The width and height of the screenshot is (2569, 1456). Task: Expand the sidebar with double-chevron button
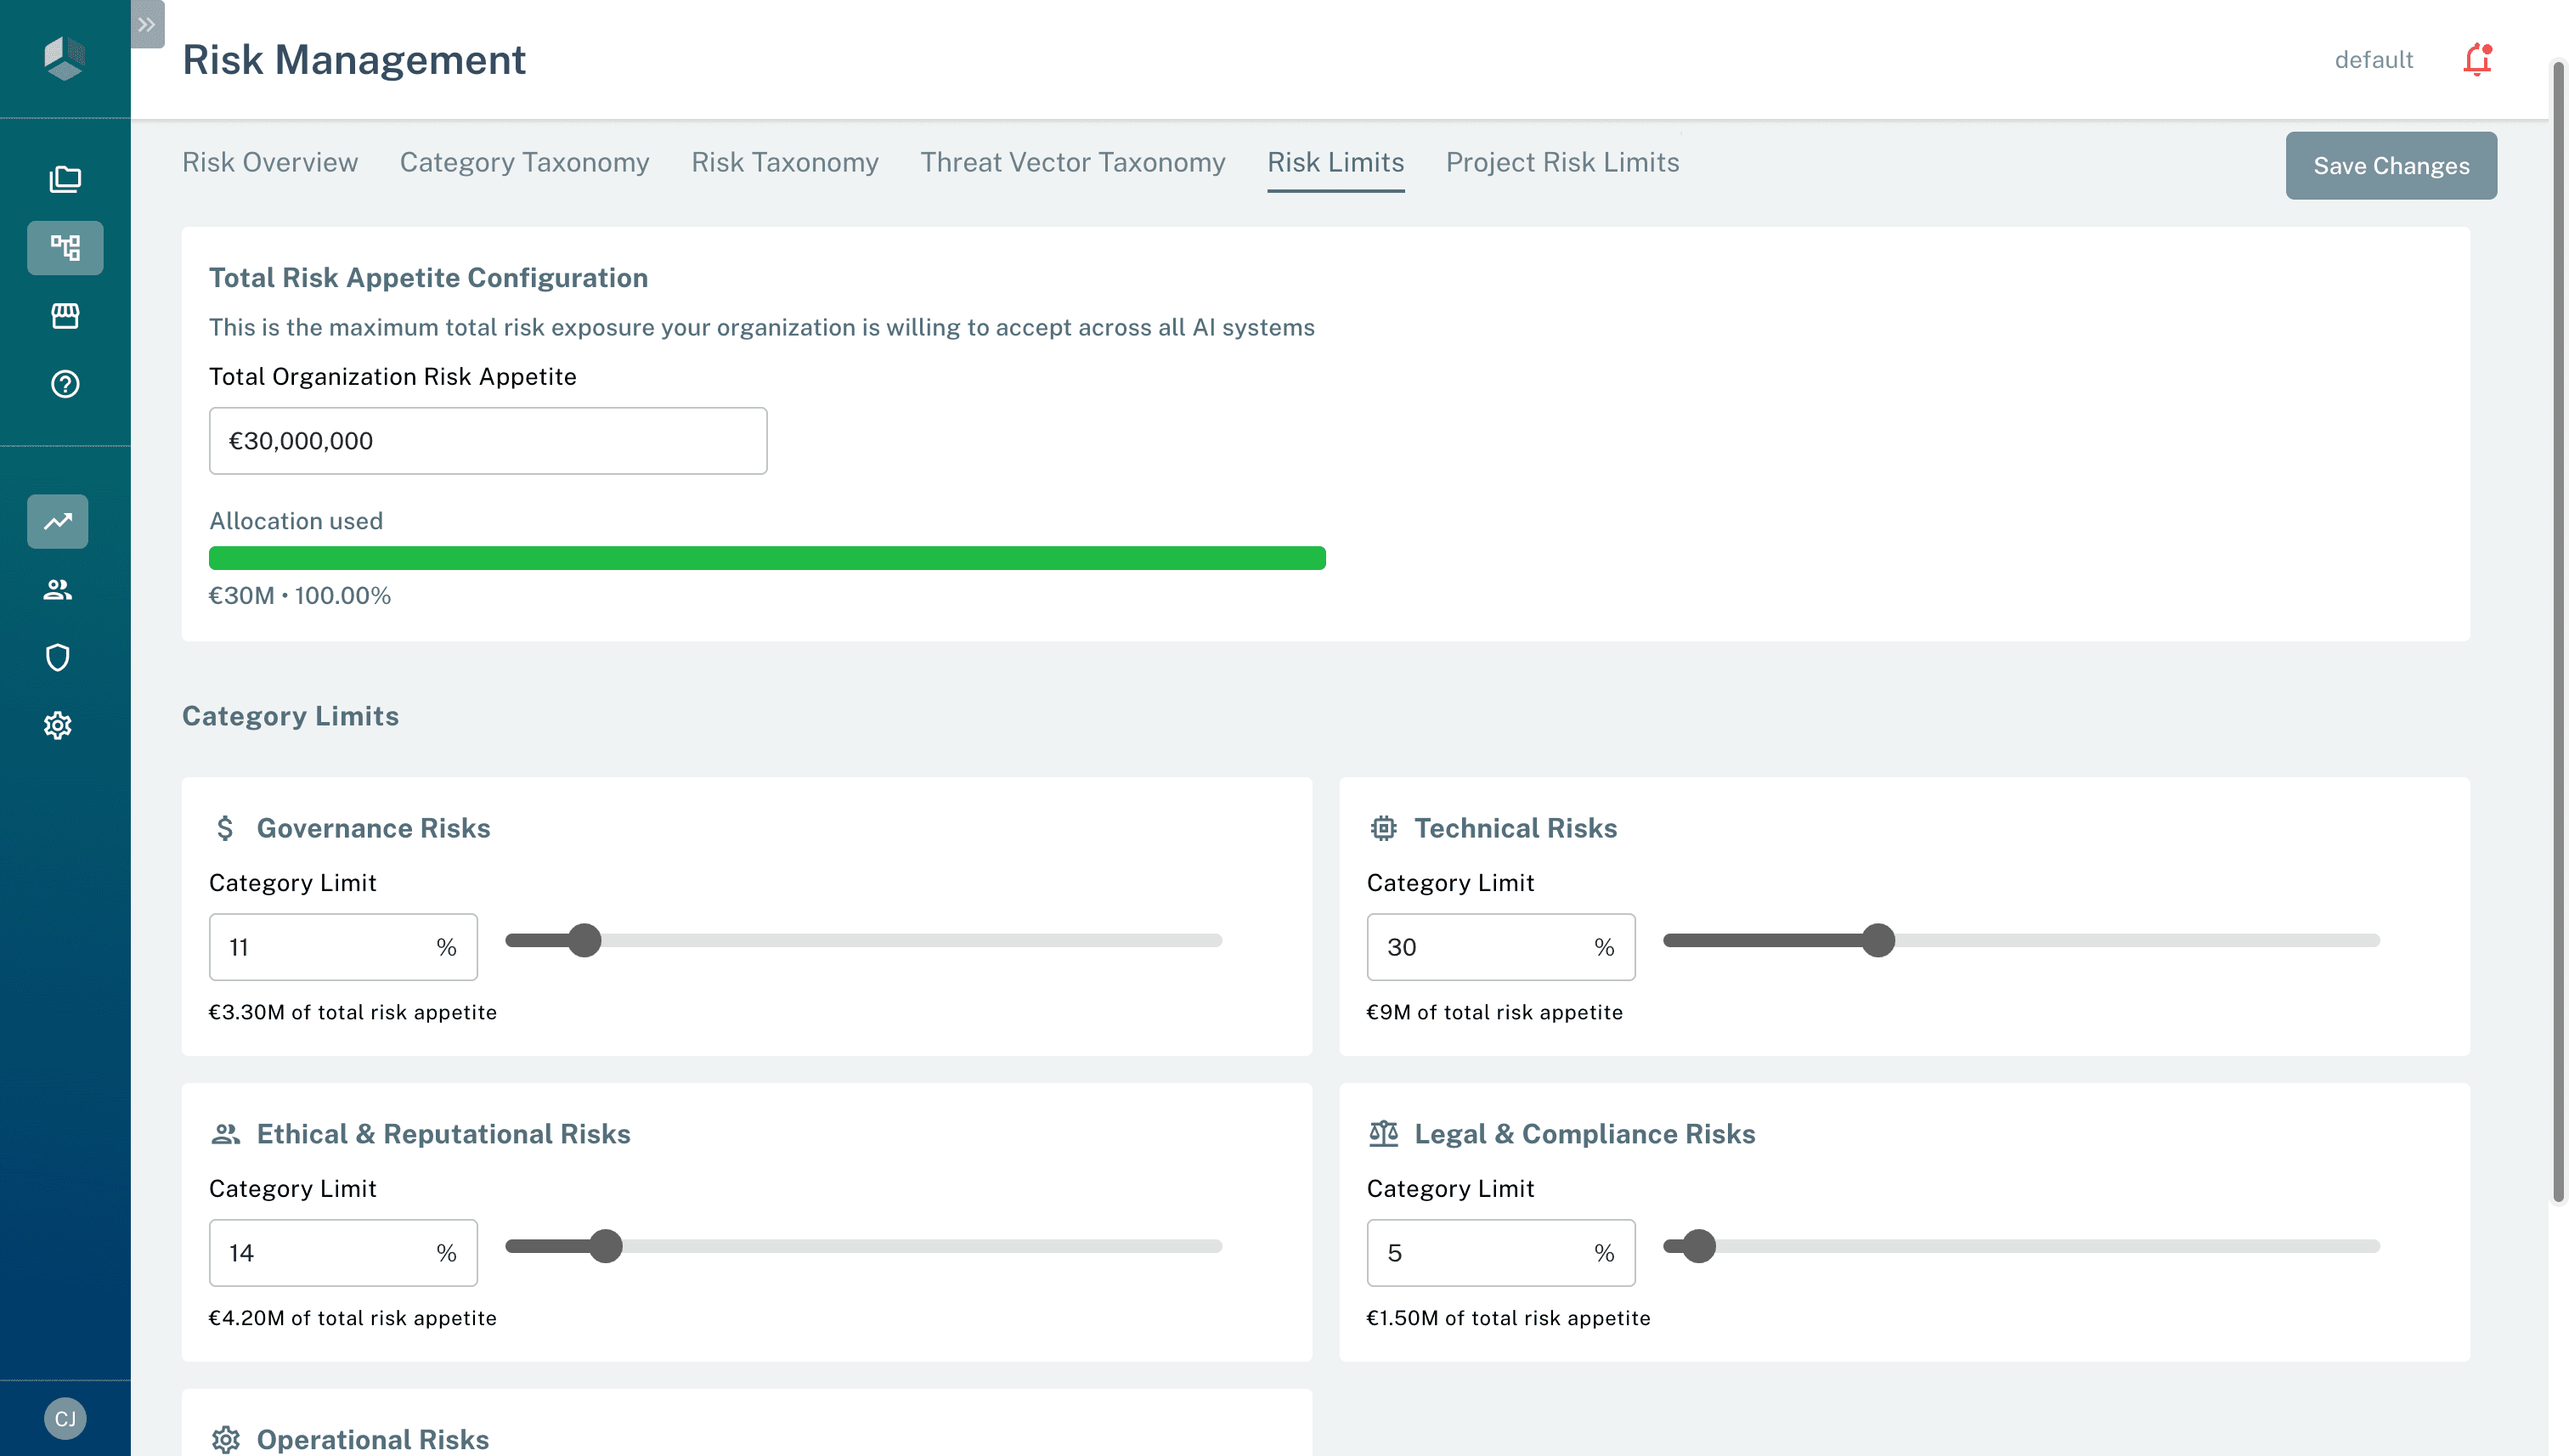coord(147,24)
